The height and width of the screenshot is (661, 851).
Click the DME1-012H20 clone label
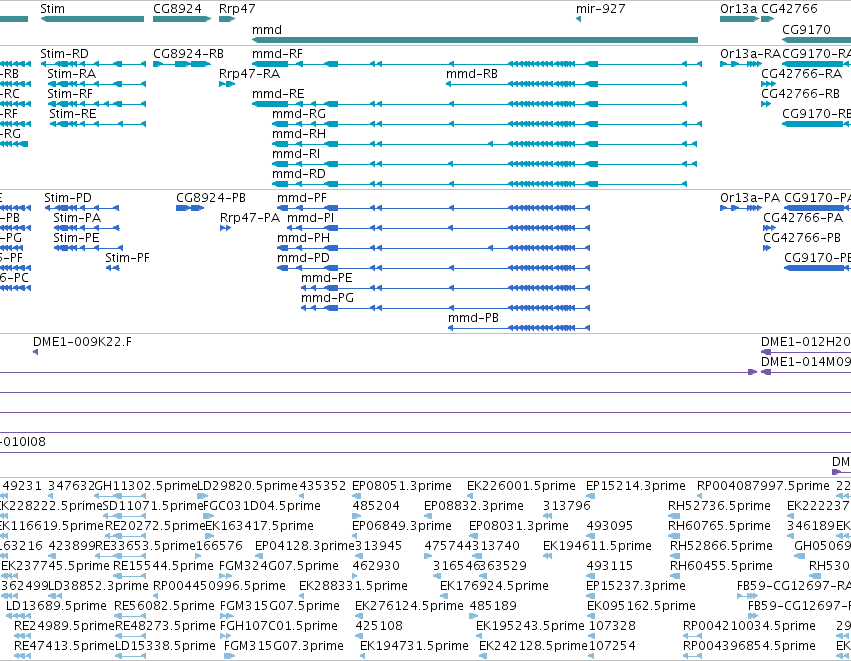point(805,341)
